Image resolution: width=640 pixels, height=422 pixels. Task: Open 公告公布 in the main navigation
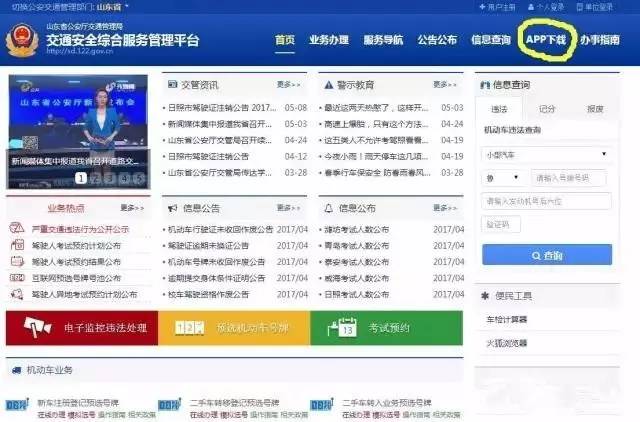pos(437,40)
